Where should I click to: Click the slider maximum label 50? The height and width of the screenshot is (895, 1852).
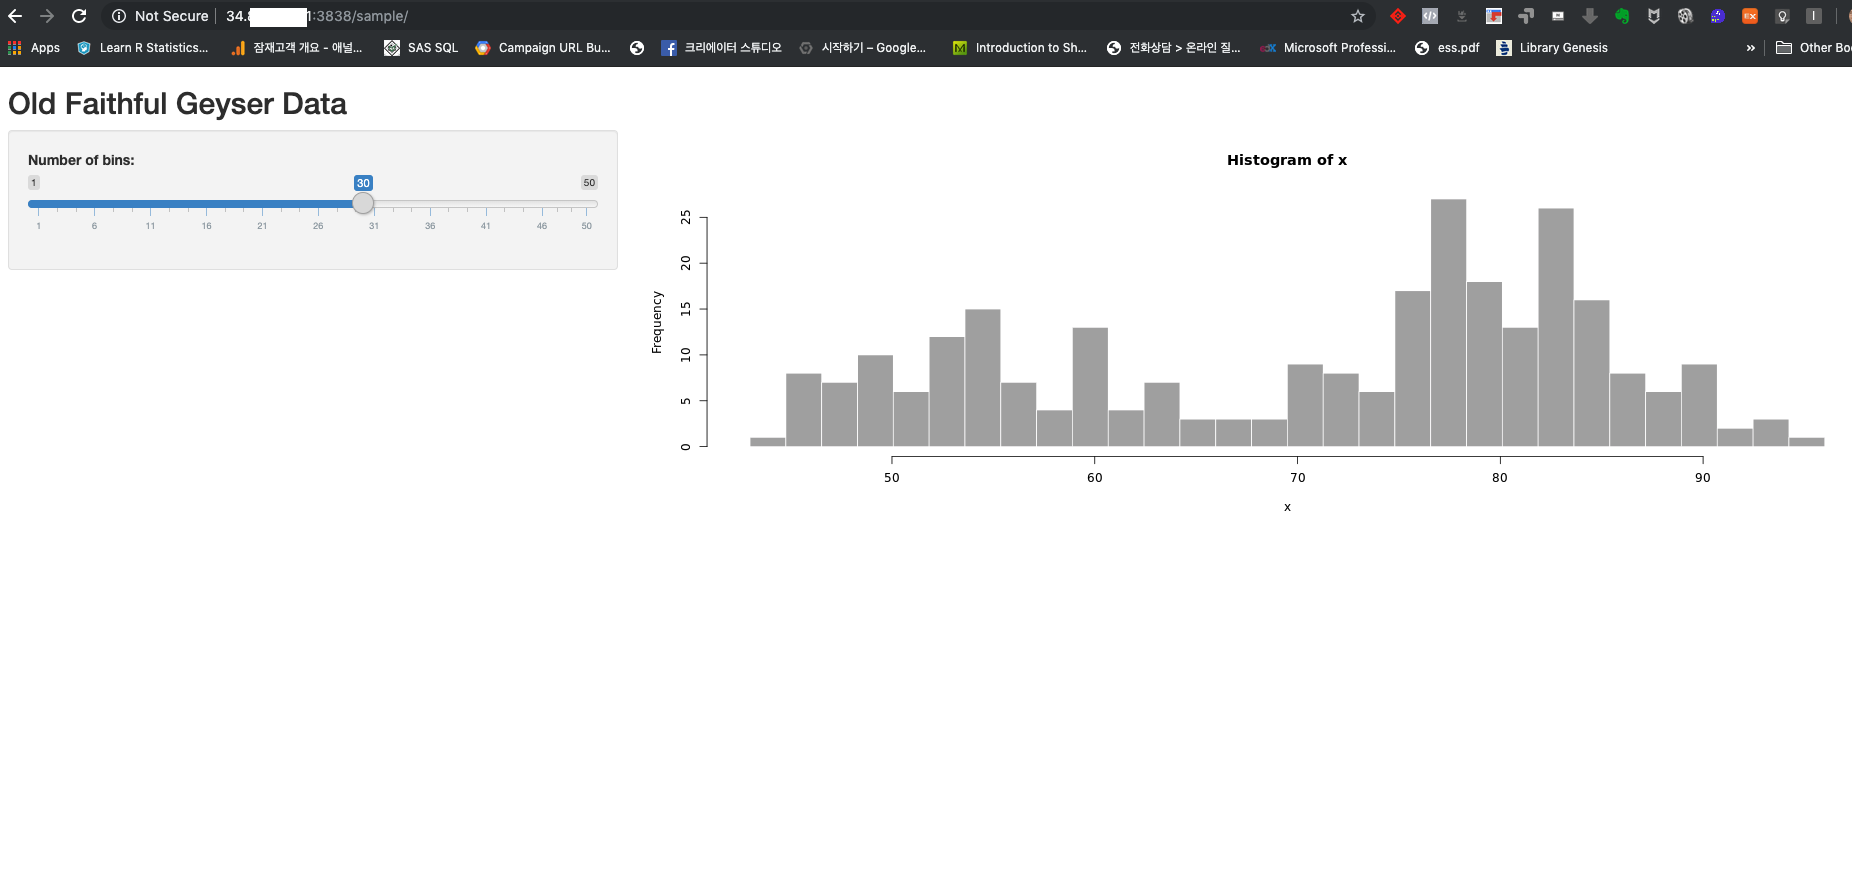coord(589,183)
